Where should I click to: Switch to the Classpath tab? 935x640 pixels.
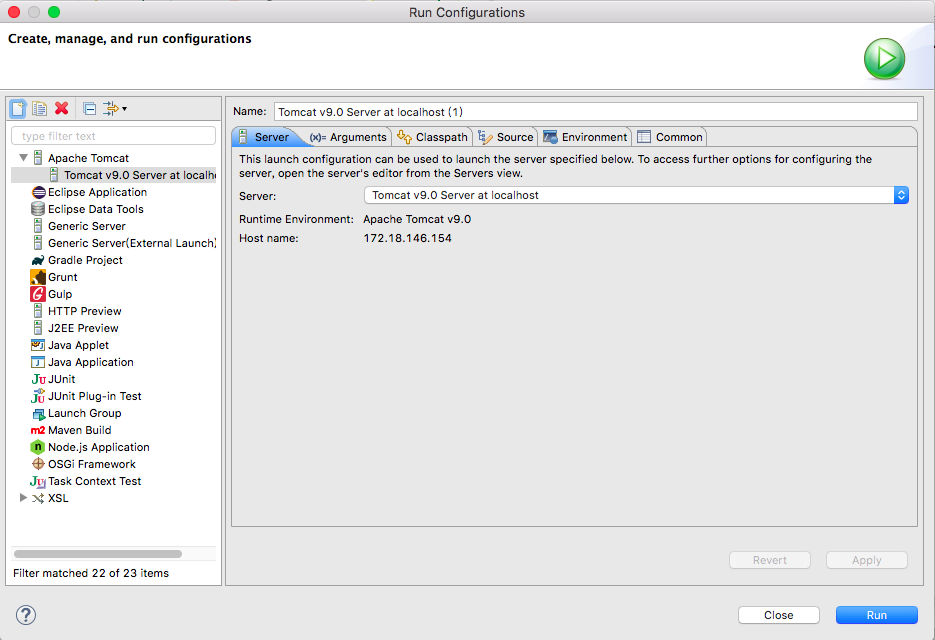pos(432,137)
